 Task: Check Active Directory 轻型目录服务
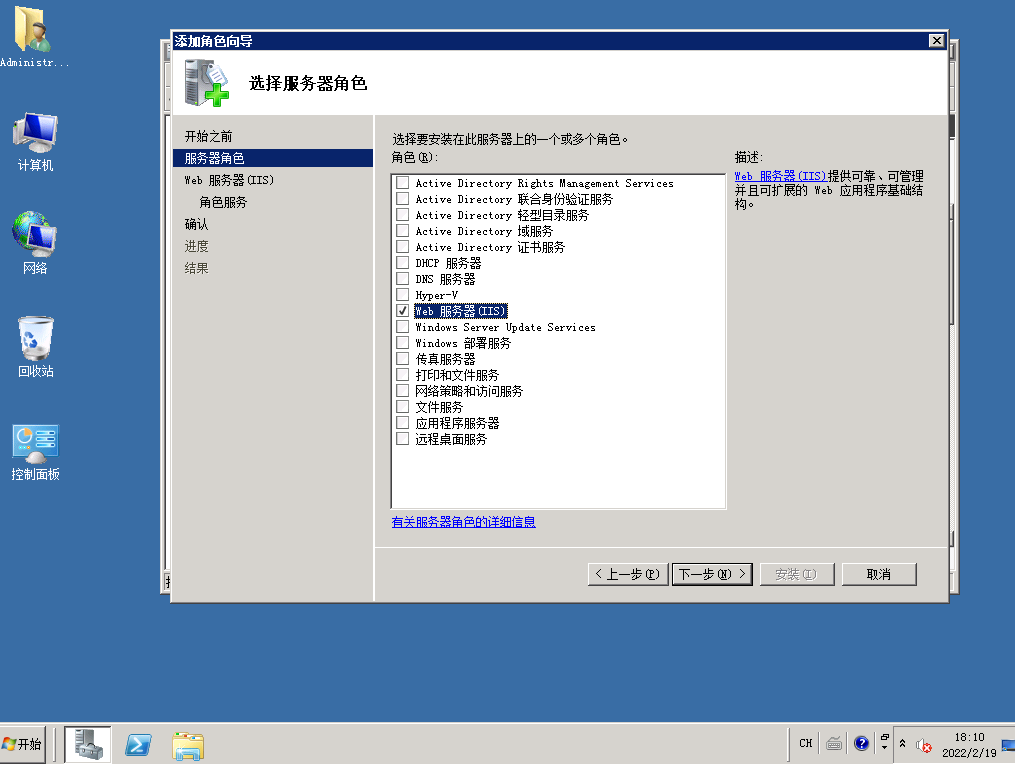[x=403, y=215]
